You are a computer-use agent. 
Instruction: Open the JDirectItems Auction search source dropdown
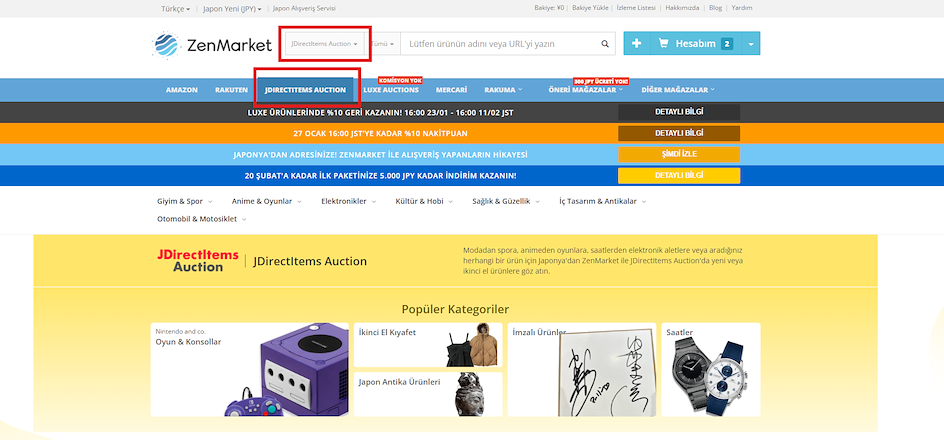324,44
